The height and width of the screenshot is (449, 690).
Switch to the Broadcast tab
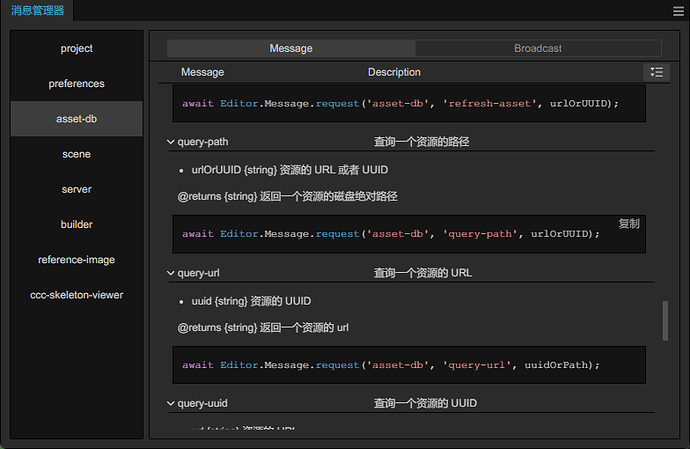[538, 48]
